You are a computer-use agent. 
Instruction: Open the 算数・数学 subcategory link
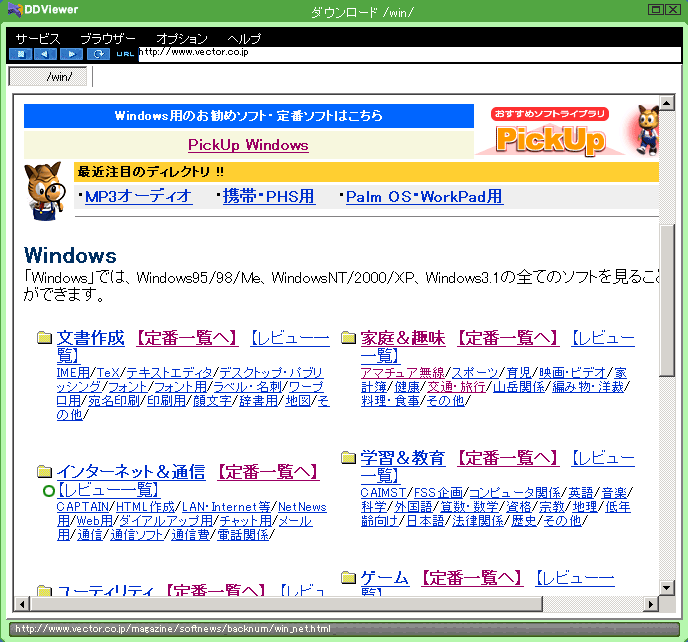[x=469, y=507]
